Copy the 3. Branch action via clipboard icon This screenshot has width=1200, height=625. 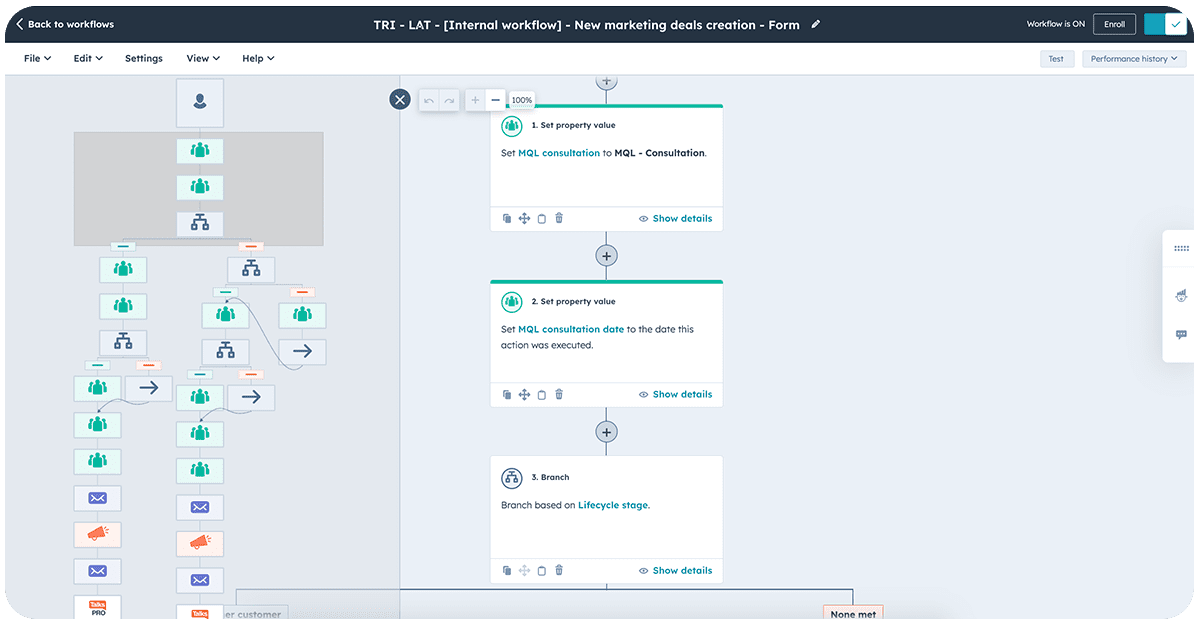(x=542, y=570)
